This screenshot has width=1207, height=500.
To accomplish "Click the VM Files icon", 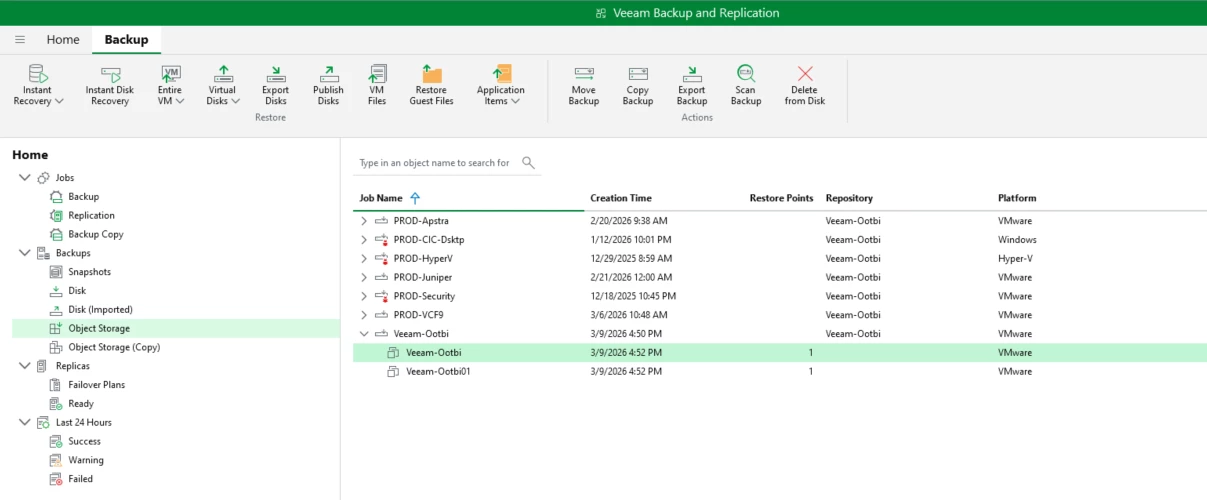I will pyautogui.click(x=377, y=75).
